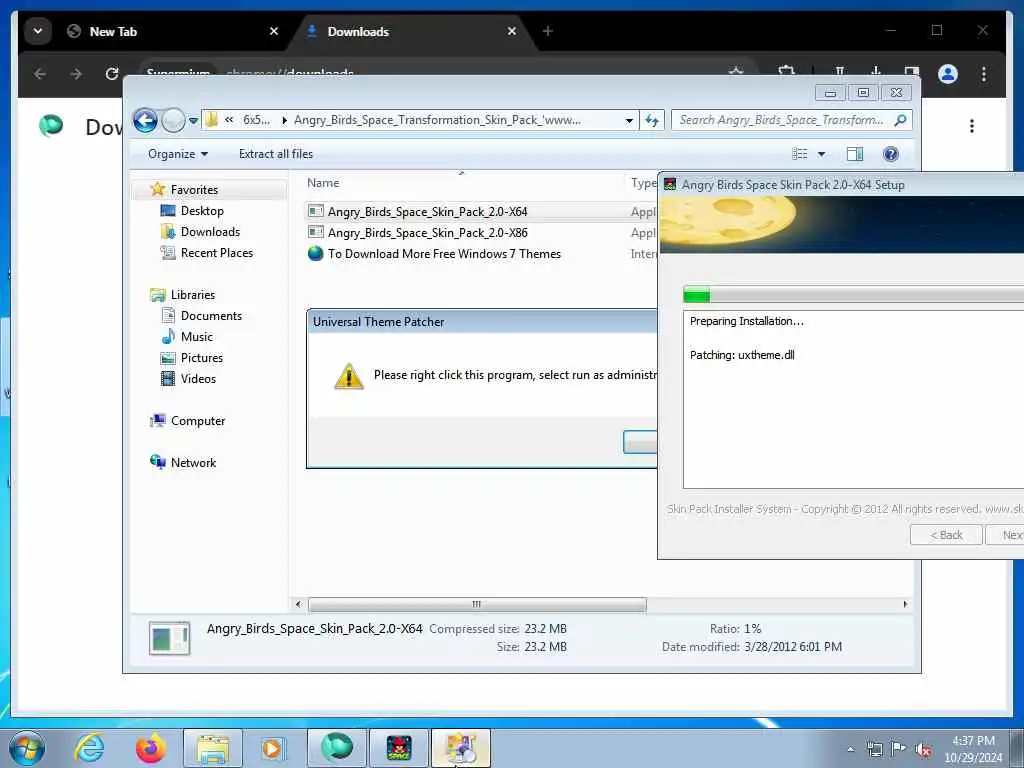Open Music library
The image size is (1024, 768).
click(197, 336)
